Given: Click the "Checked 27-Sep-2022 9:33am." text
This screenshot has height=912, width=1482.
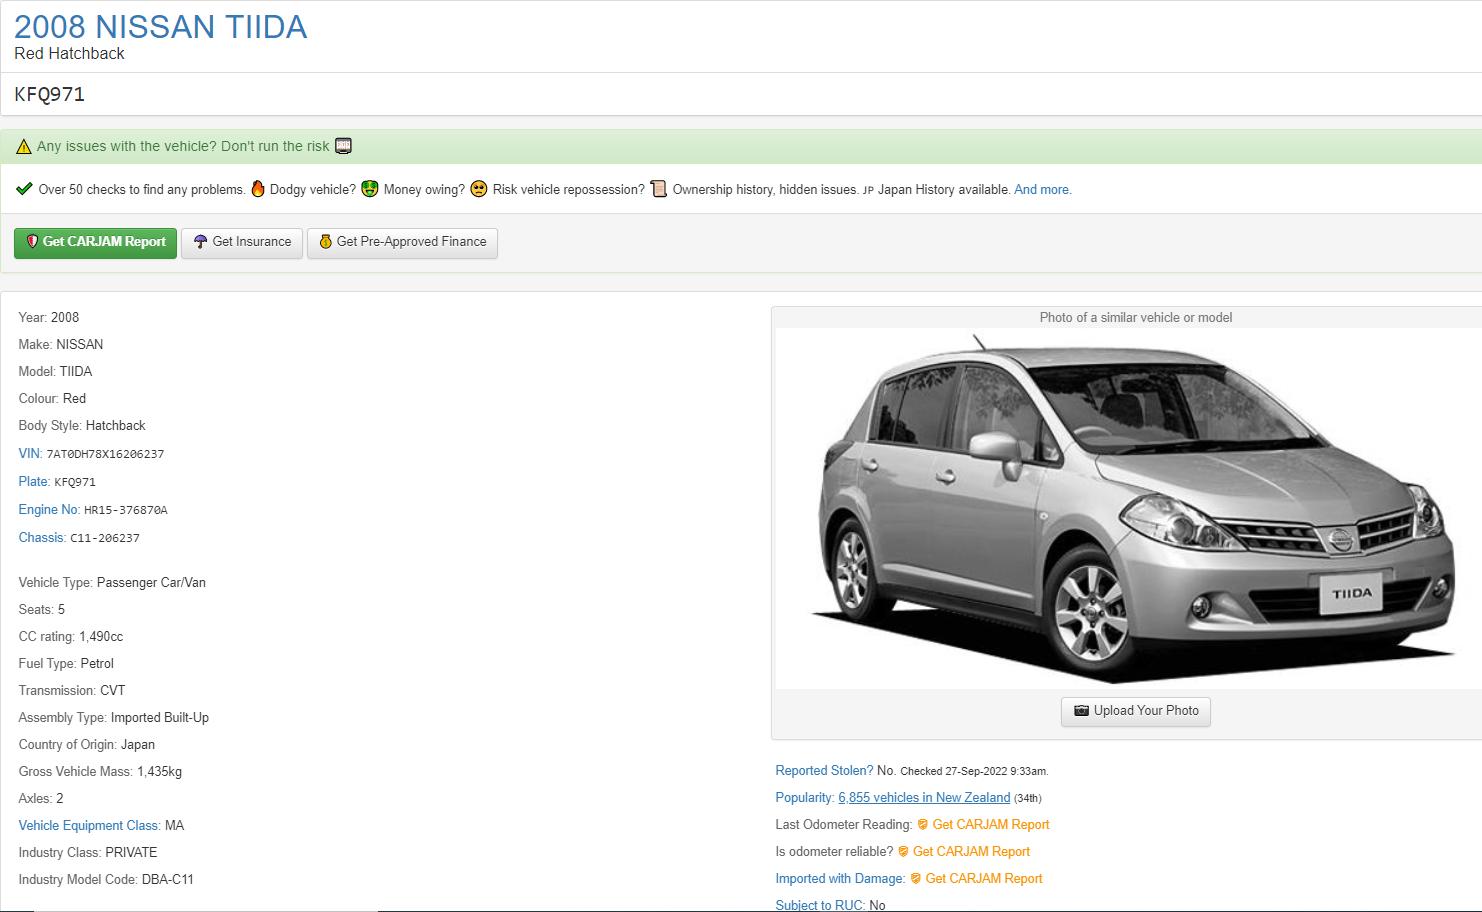Looking at the screenshot, I should (x=974, y=772).
